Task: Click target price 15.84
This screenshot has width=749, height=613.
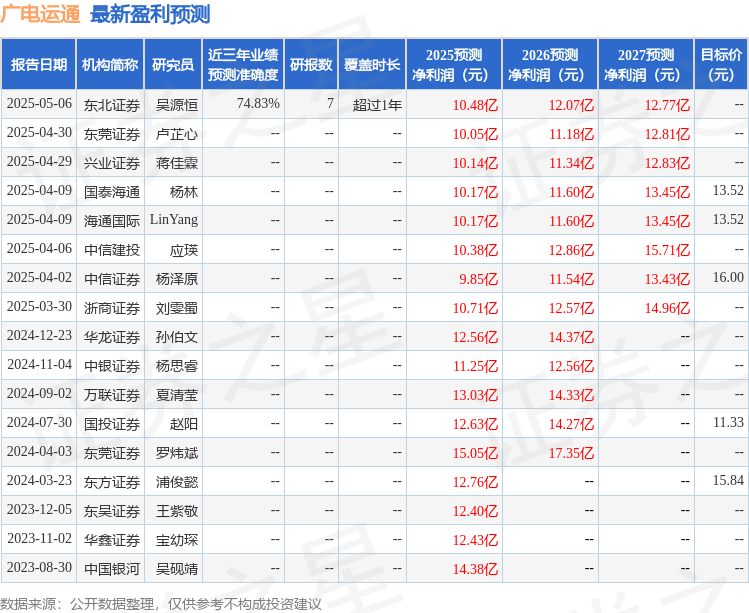Action: [728, 480]
